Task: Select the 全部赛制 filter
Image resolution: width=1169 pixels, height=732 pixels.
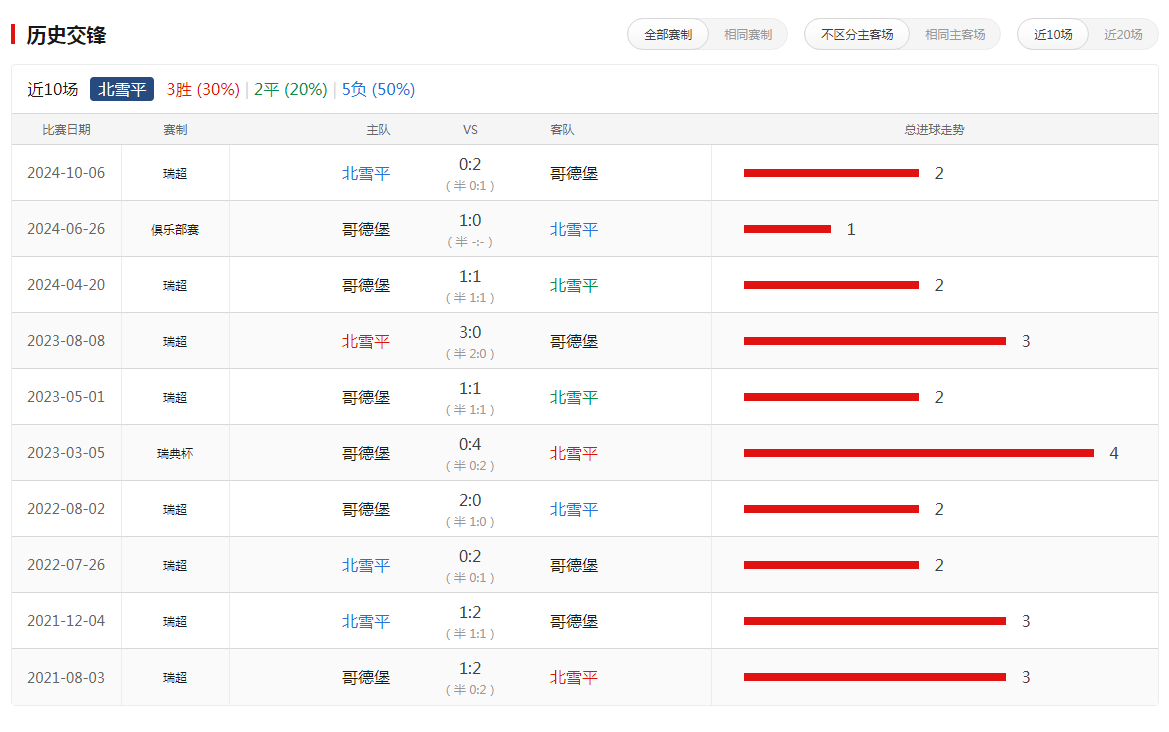Action: coord(668,35)
